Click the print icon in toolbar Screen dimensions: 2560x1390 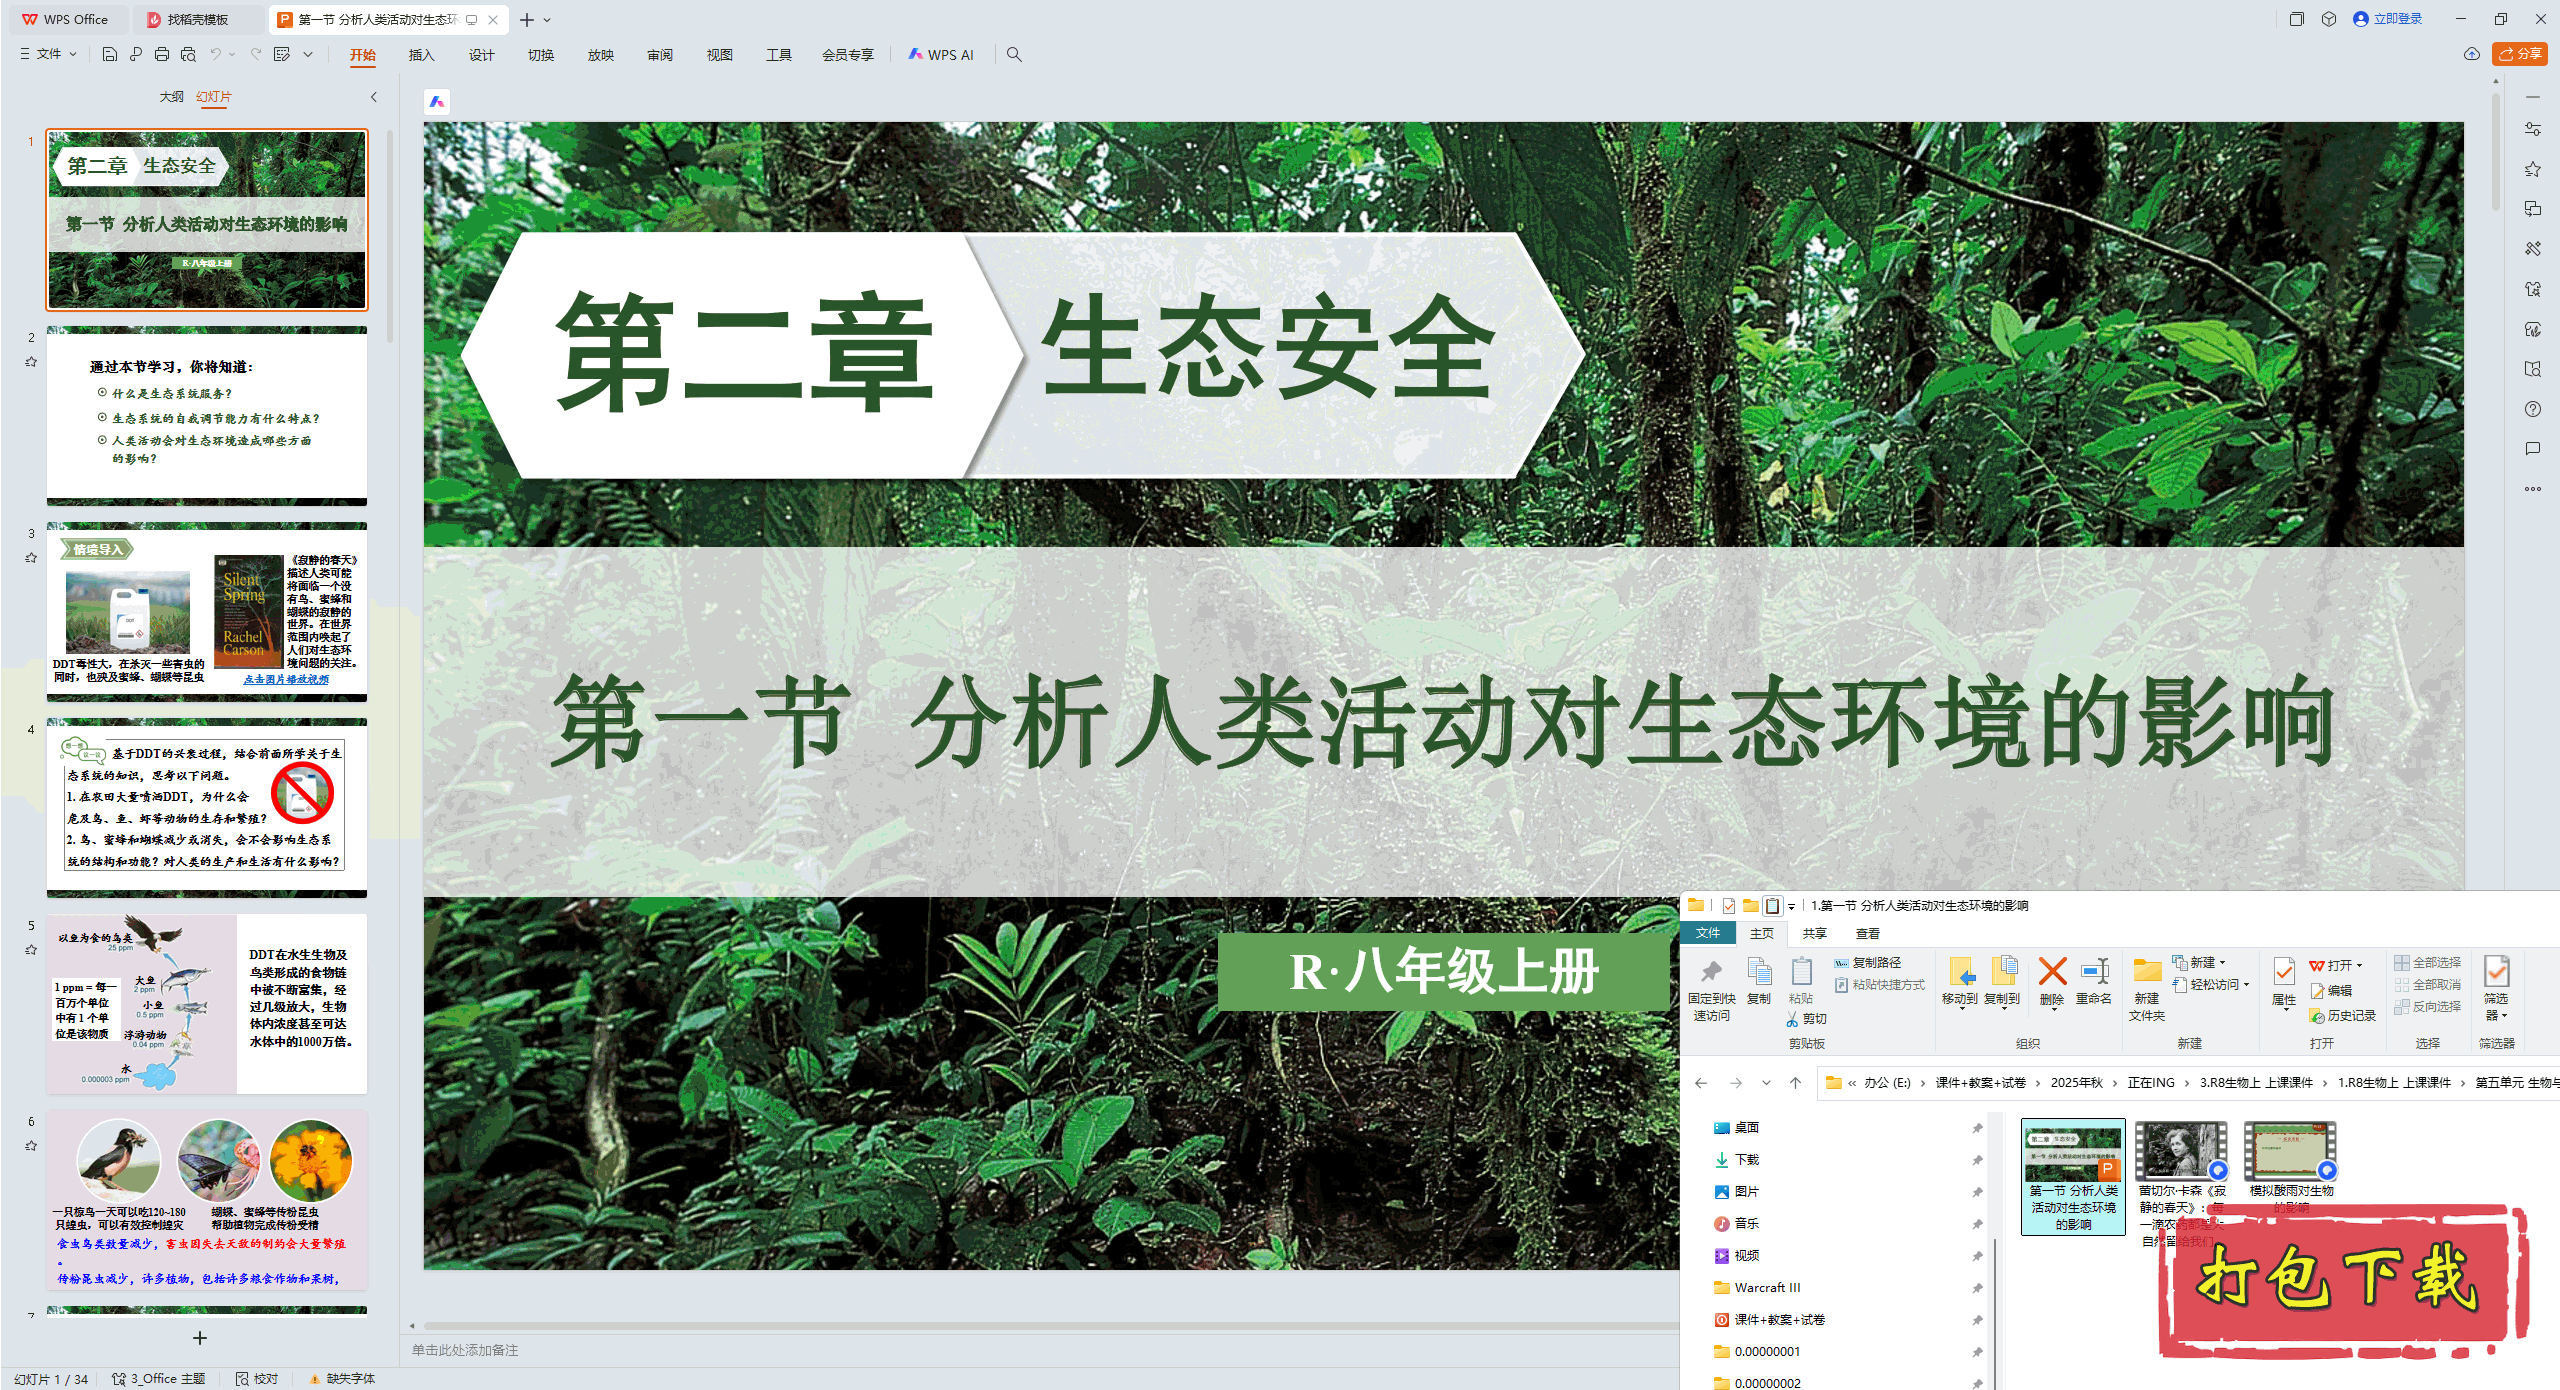click(x=162, y=54)
